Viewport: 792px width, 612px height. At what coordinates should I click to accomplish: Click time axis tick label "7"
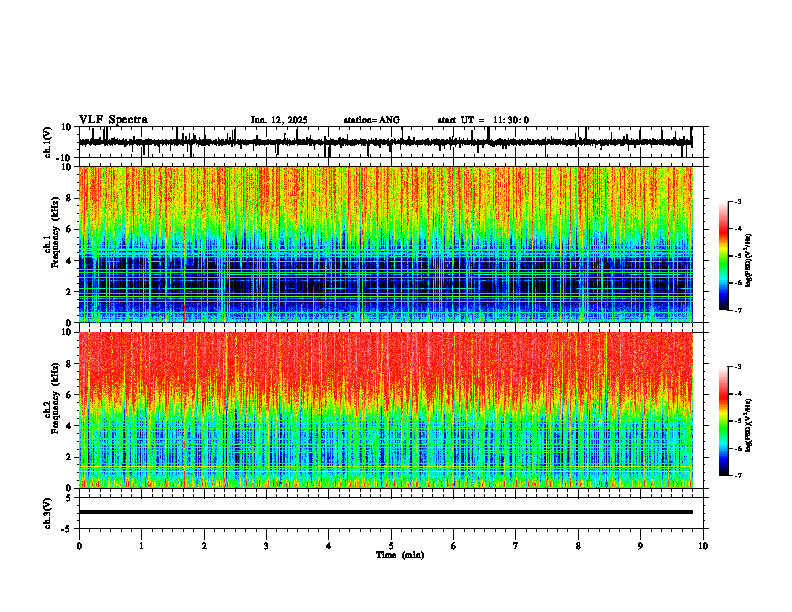point(516,546)
